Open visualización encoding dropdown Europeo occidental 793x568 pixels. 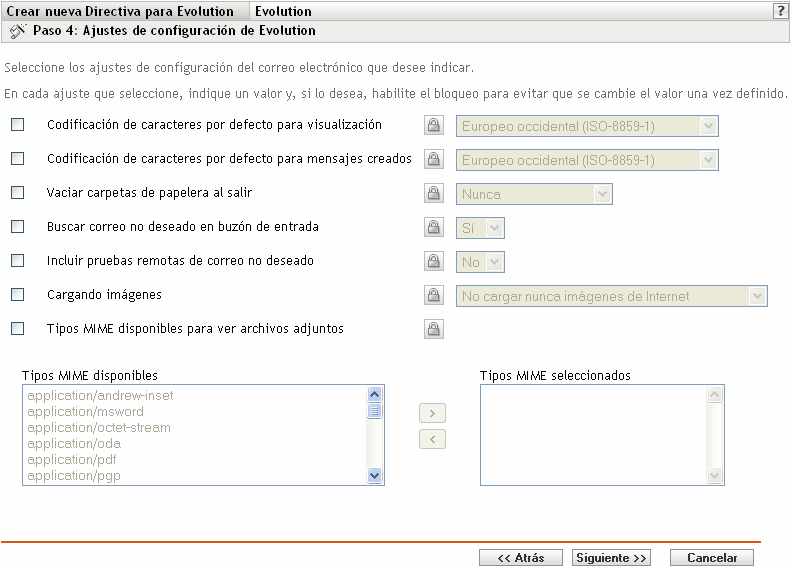[x=587, y=126]
